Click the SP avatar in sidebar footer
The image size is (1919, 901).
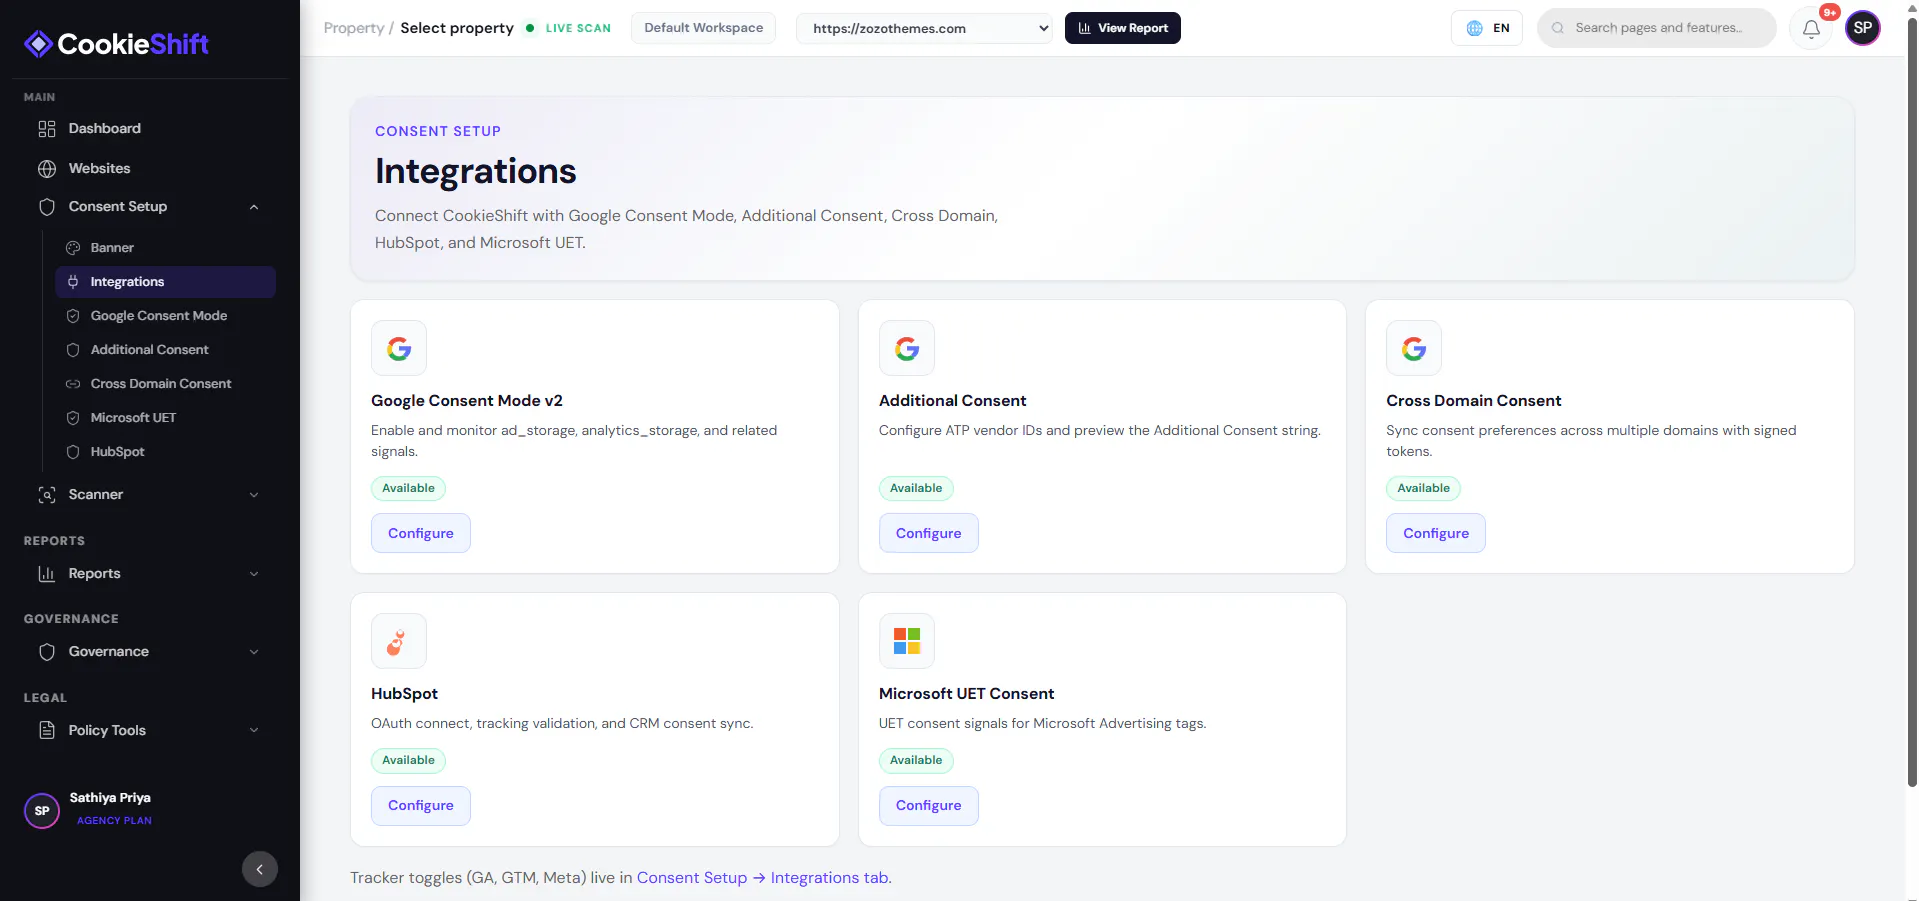click(42, 810)
